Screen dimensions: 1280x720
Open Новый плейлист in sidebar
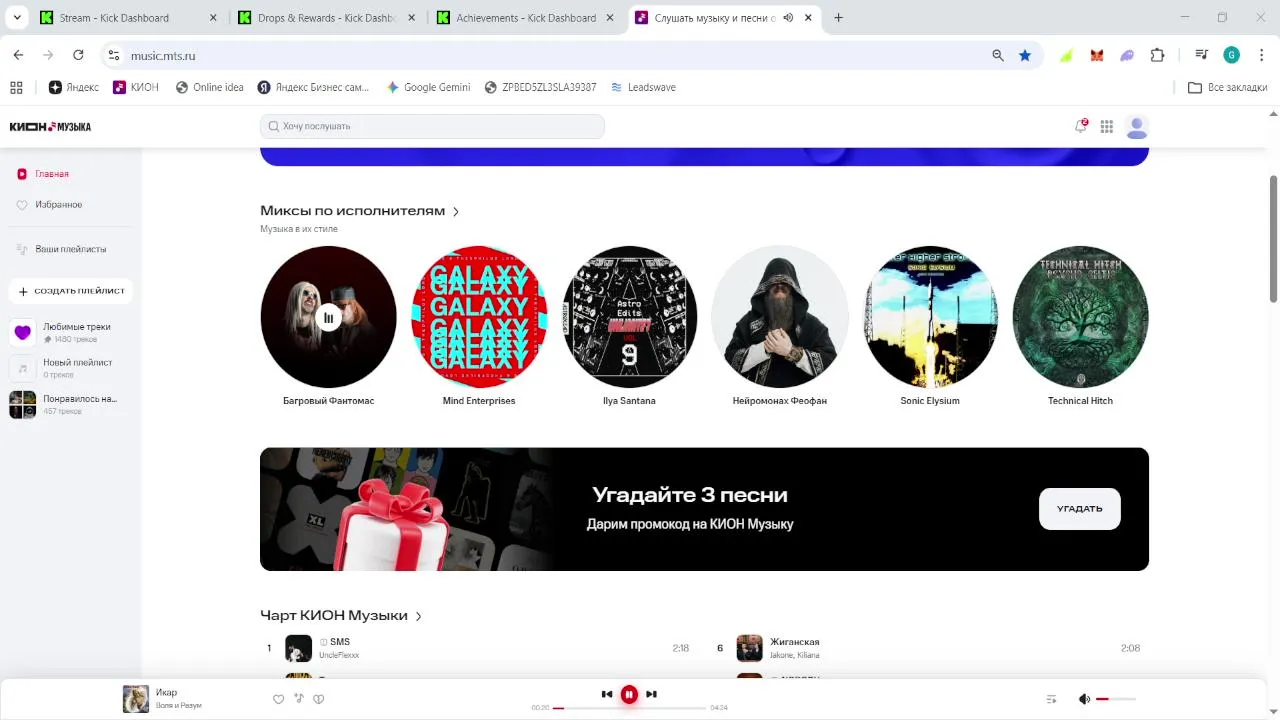click(x=70, y=368)
